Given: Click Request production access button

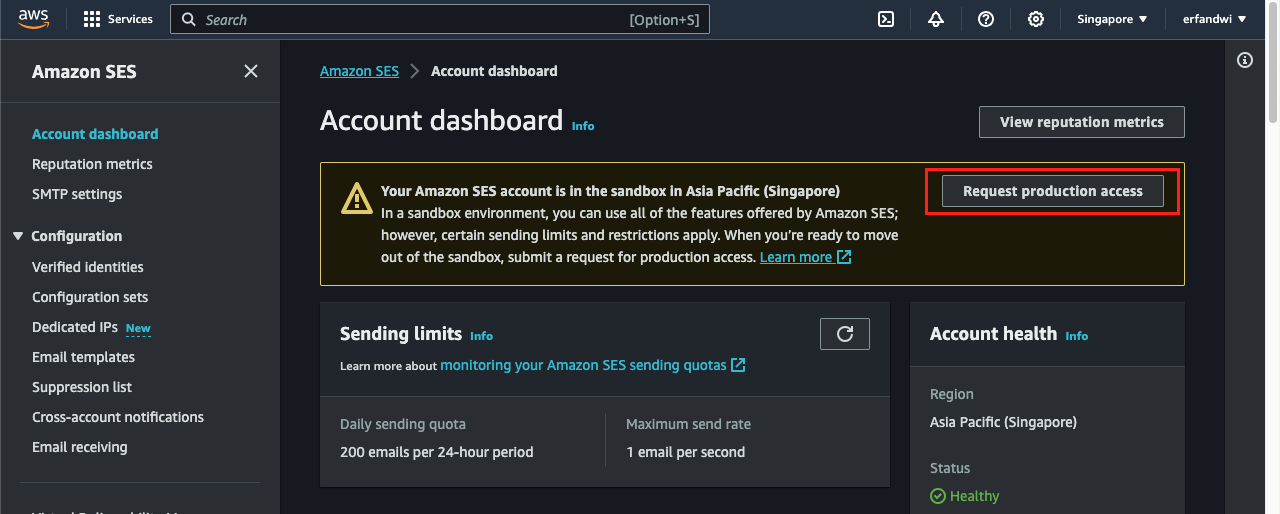Looking at the screenshot, I should click(1052, 191).
